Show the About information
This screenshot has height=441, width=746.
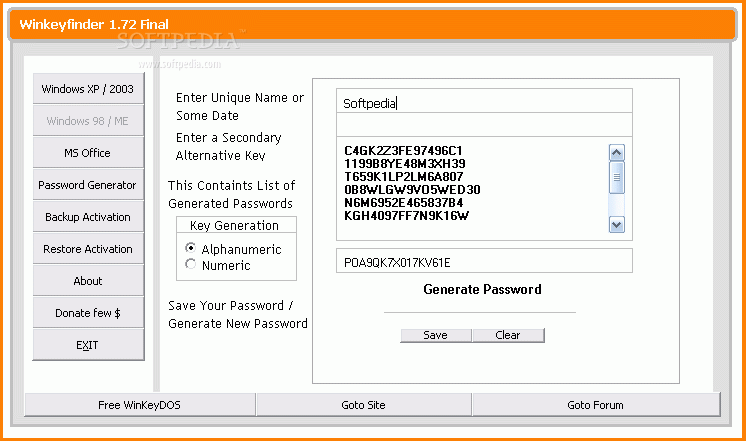tap(88, 281)
